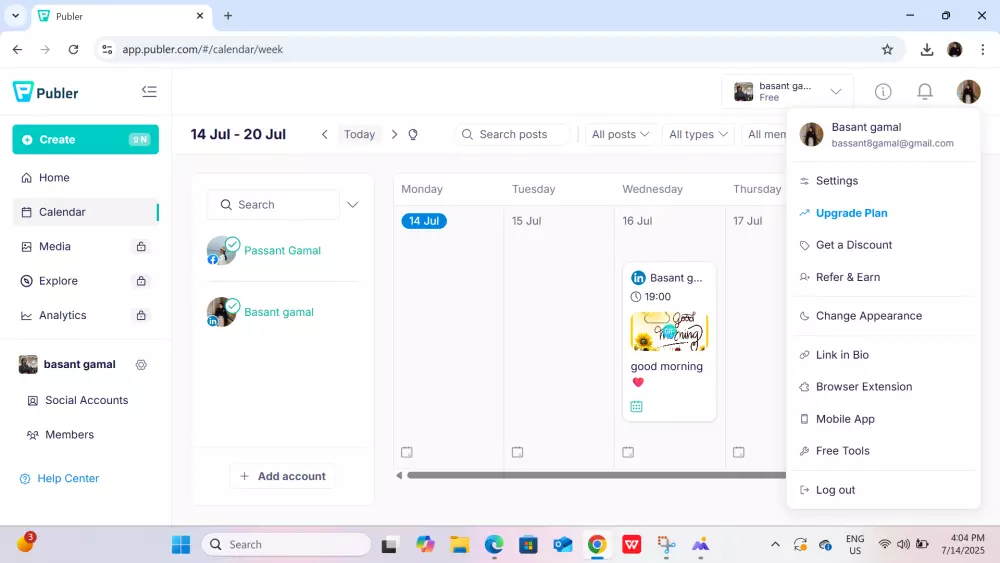
Task: Open the All posts filter dropdown
Action: point(620,135)
